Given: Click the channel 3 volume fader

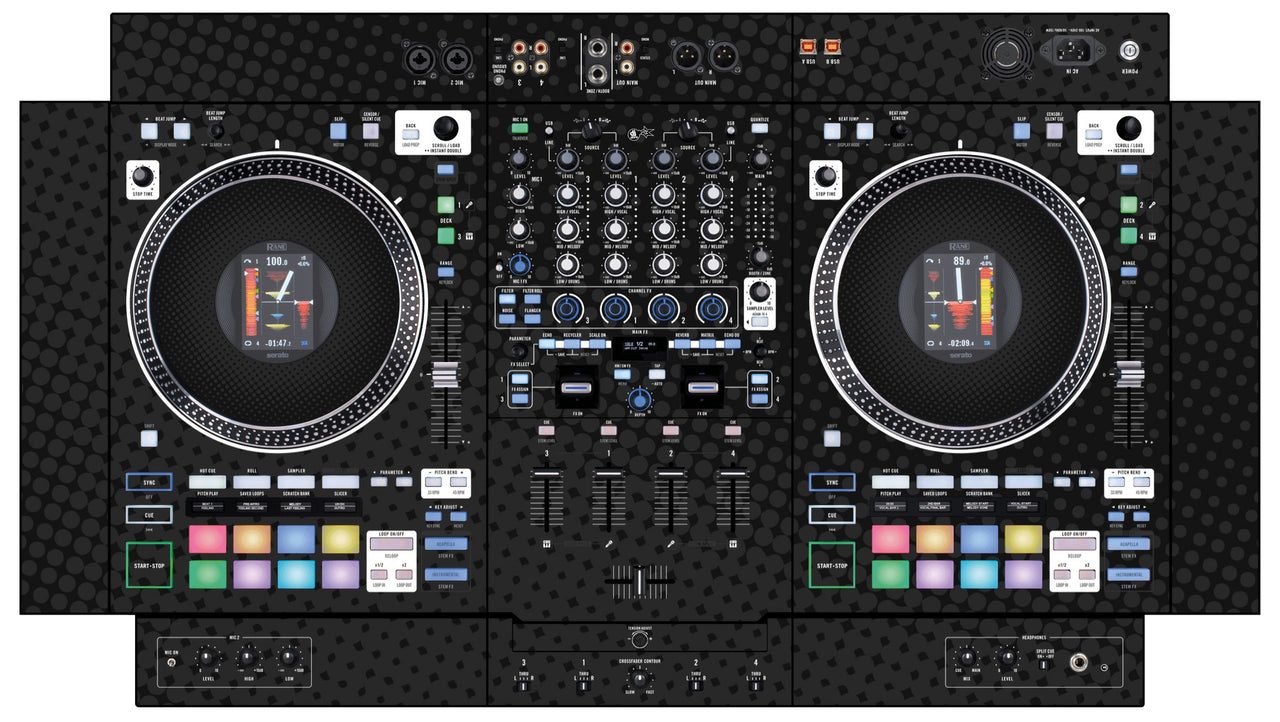Looking at the screenshot, I should coord(546,473).
